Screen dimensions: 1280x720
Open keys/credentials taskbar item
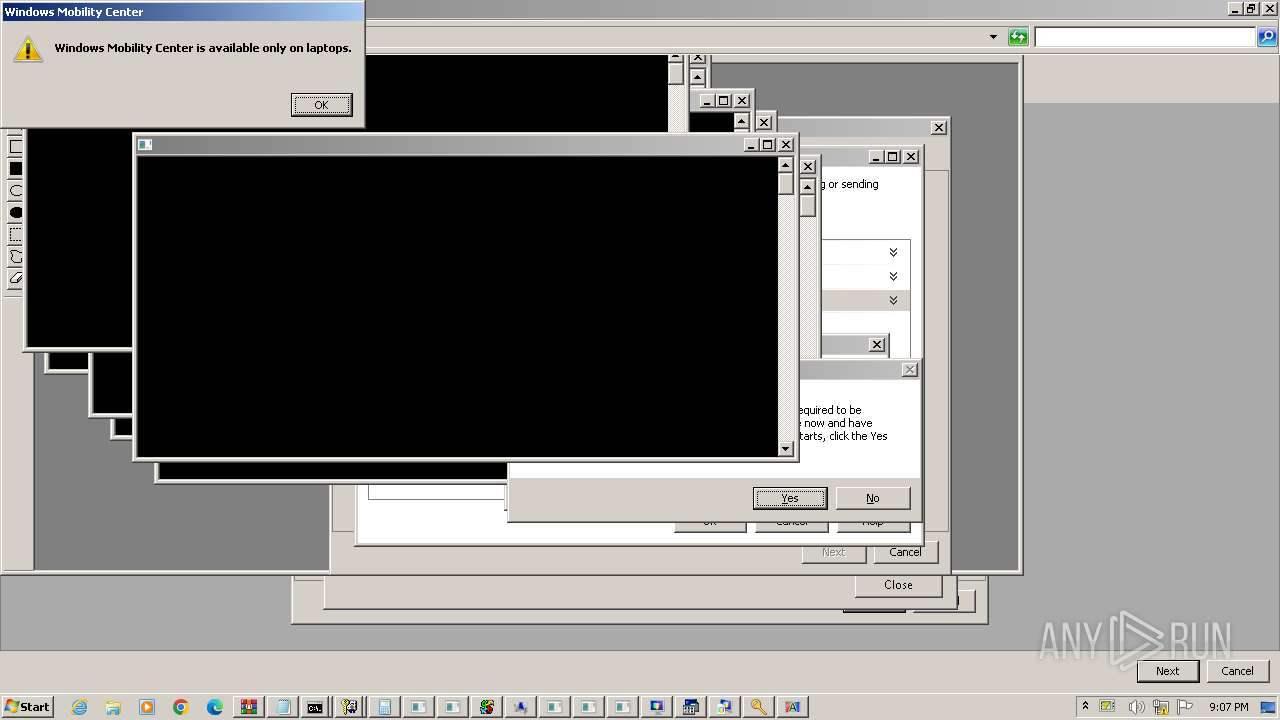pos(349,707)
